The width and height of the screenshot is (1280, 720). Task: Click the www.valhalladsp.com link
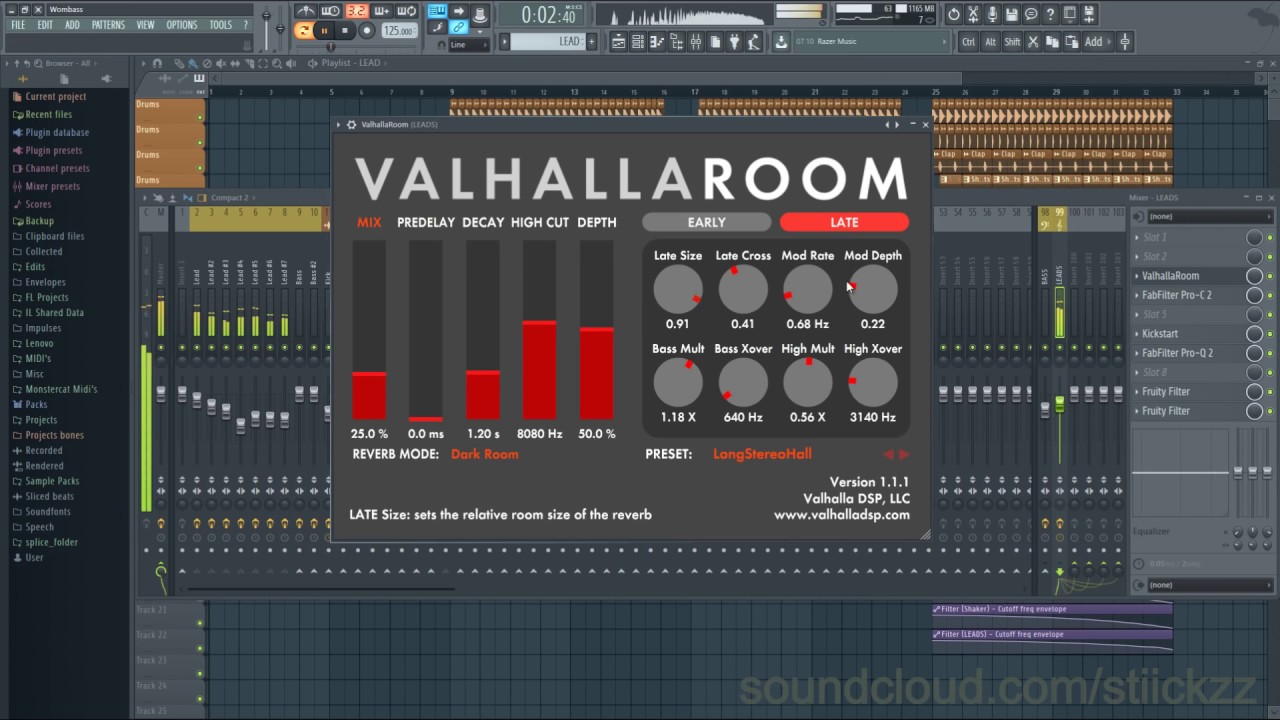[x=842, y=515]
